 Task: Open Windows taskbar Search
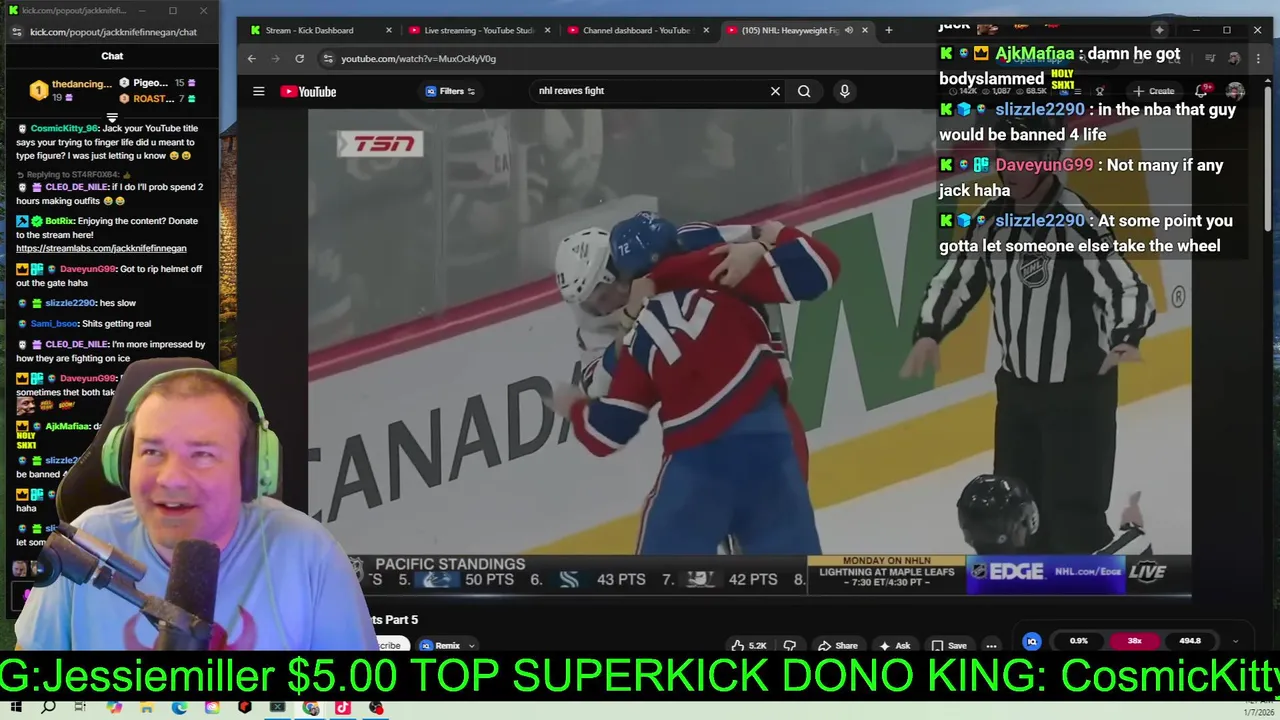tap(48, 708)
